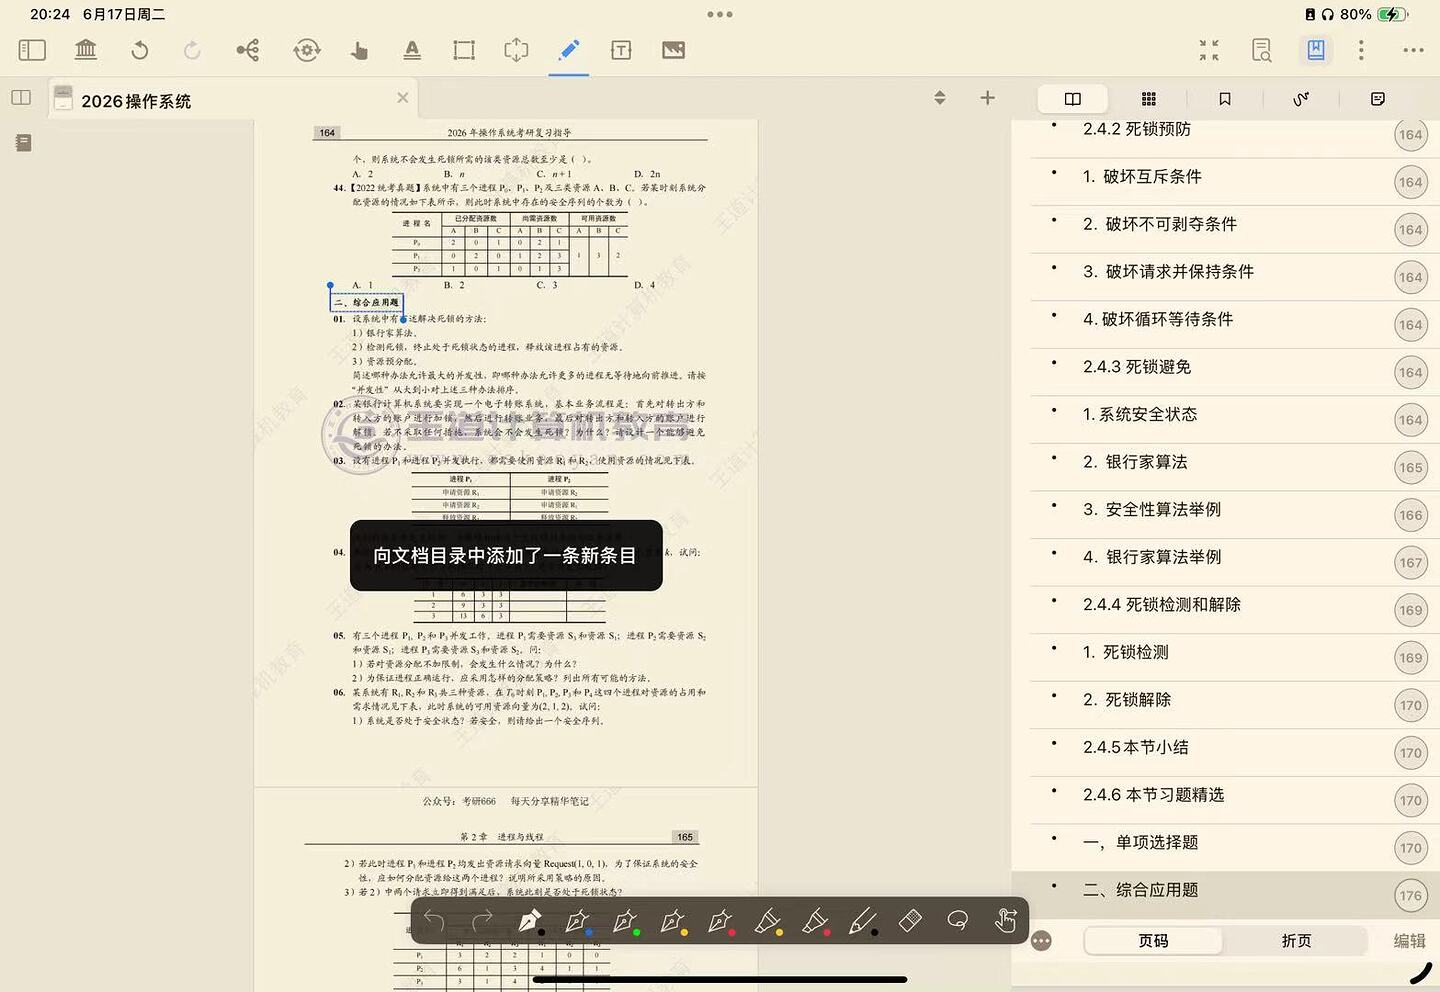Select the crop frame tool
Screen dimensions: 1440x992
click(516, 50)
